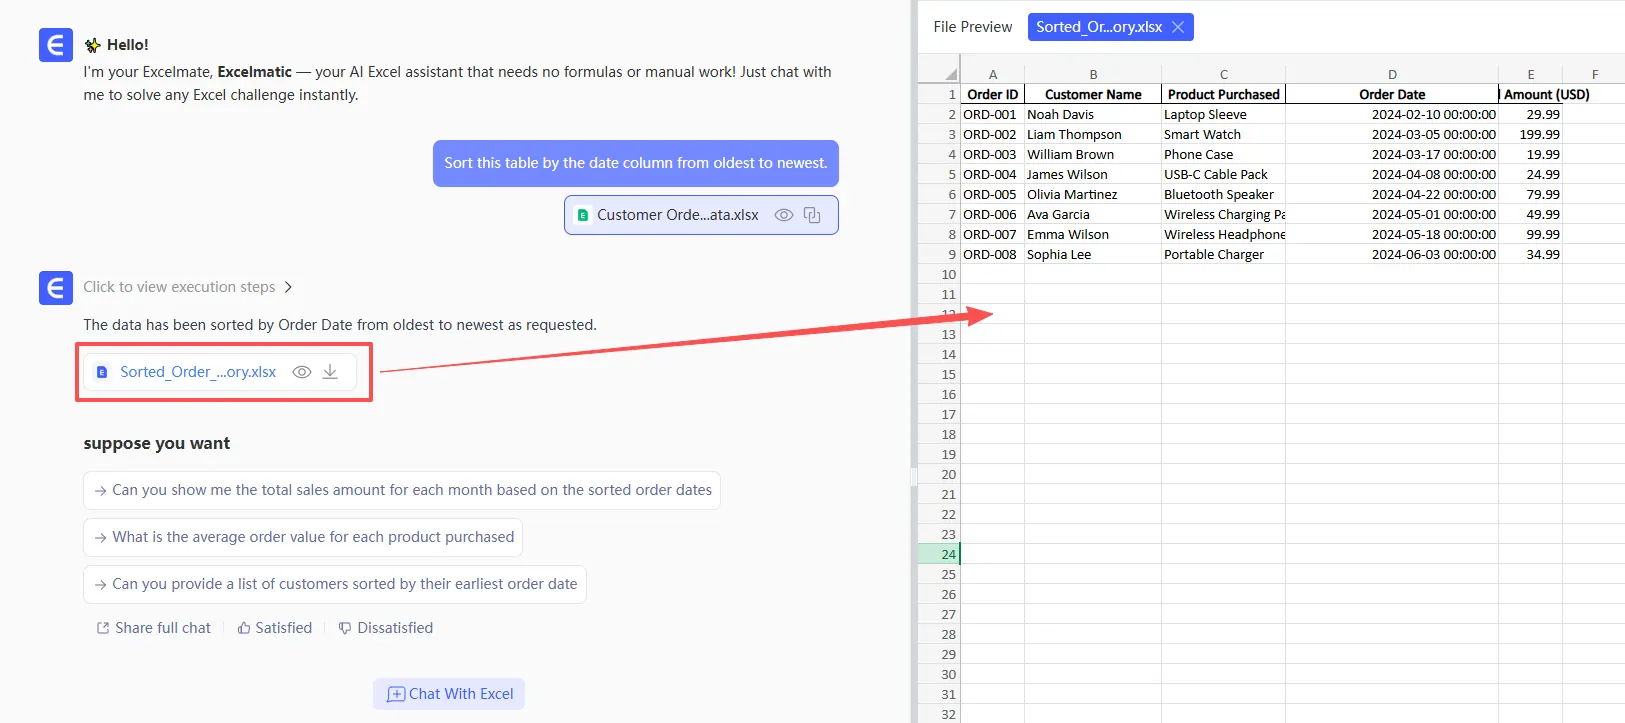
Task: Click the select-all corner of the spreadsheet
Action: point(940,74)
